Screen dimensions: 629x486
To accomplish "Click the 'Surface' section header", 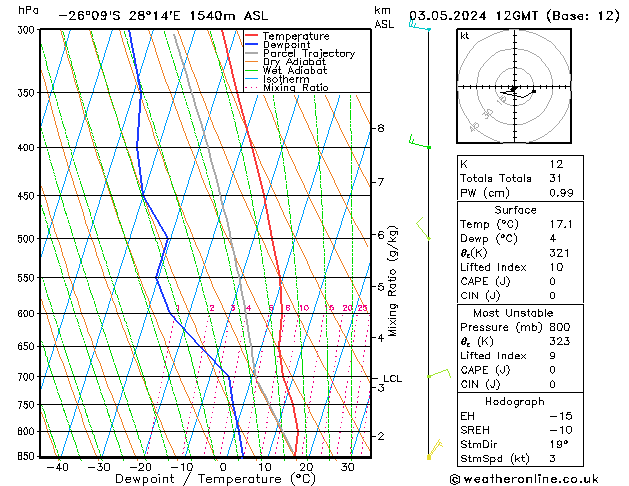I will click(x=515, y=210).
